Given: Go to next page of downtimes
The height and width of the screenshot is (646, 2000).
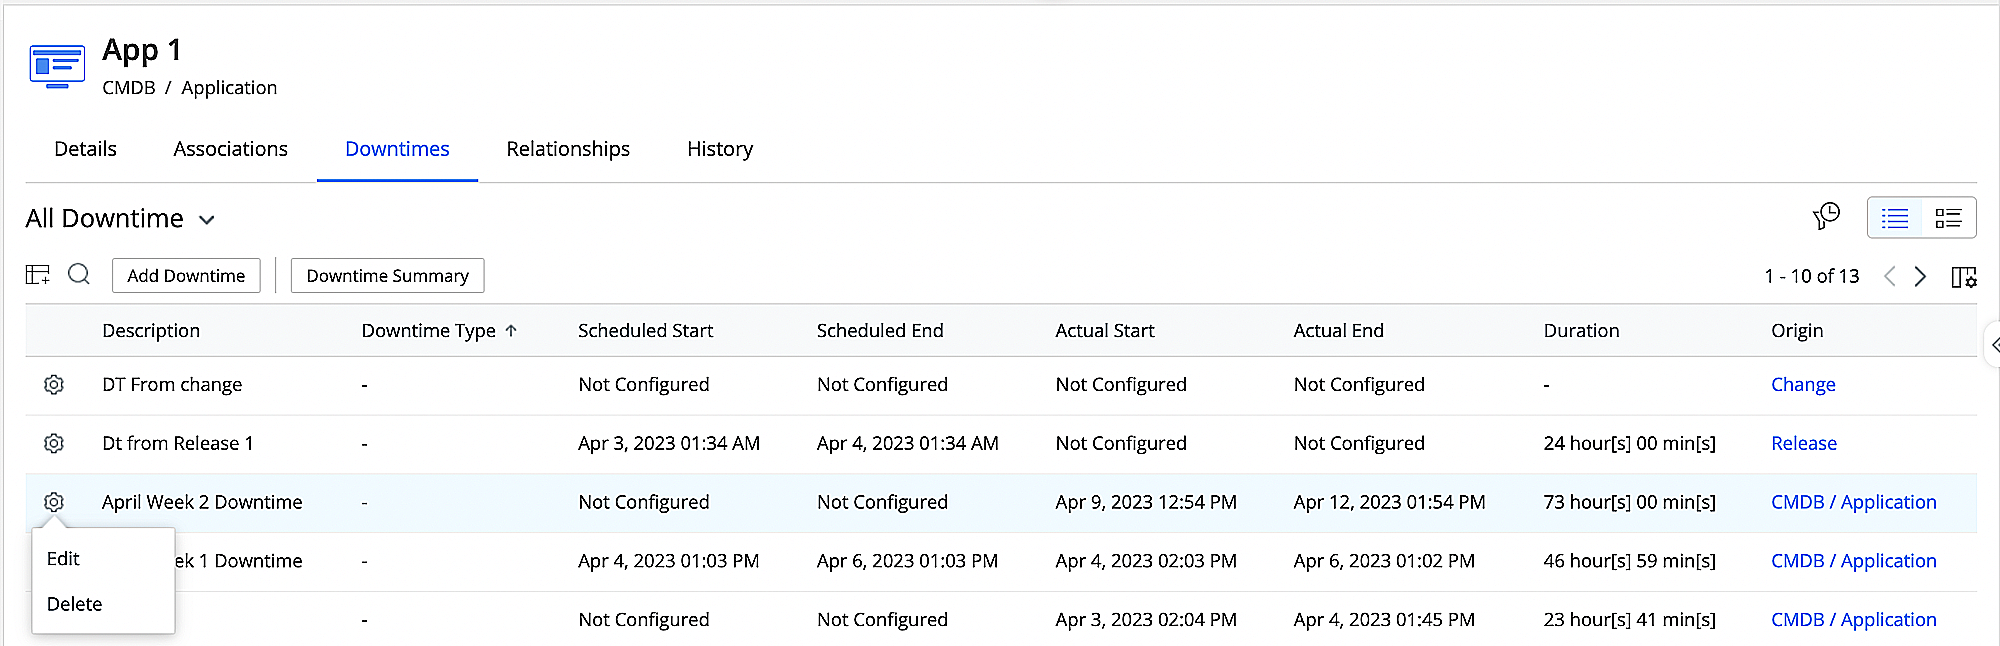Looking at the screenshot, I should tap(1920, 277).
